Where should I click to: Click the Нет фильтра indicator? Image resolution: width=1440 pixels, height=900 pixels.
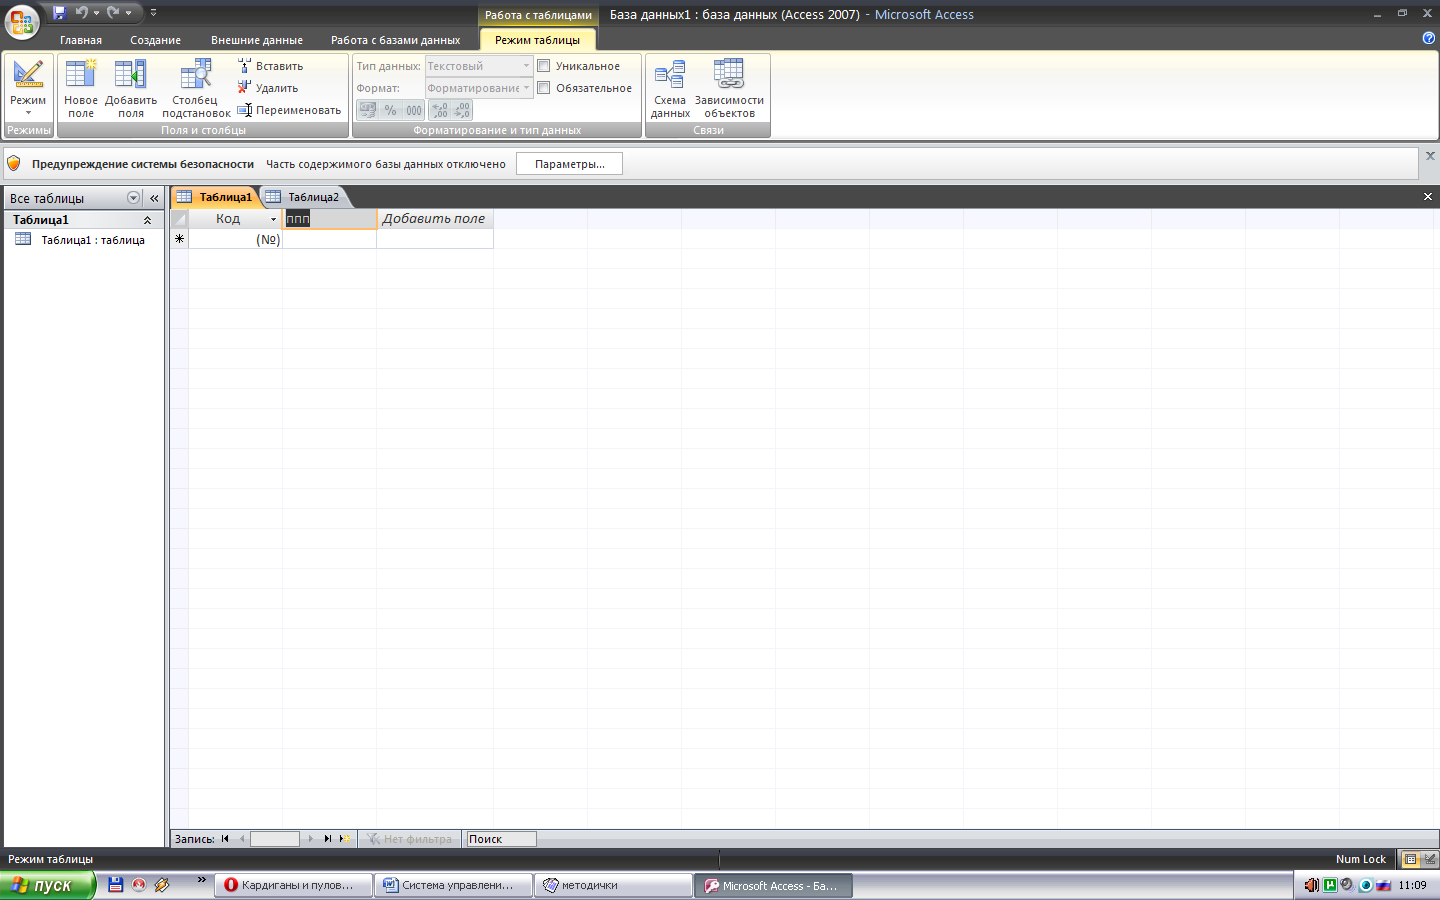pyautogui.click(x=409, y=839)
